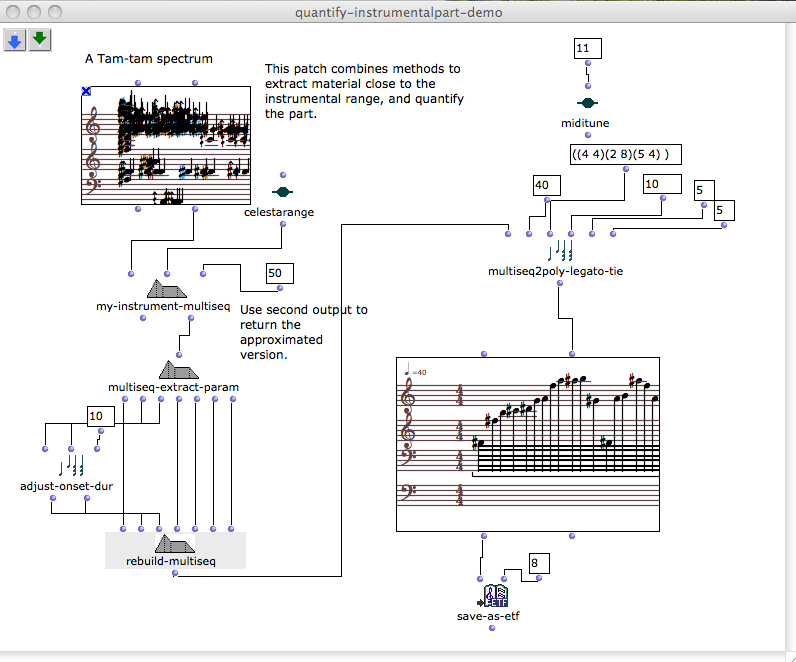The width and height of the screenshot is (796, 662).
Task: Select the miditune object icon
Action: coord(587,103)
